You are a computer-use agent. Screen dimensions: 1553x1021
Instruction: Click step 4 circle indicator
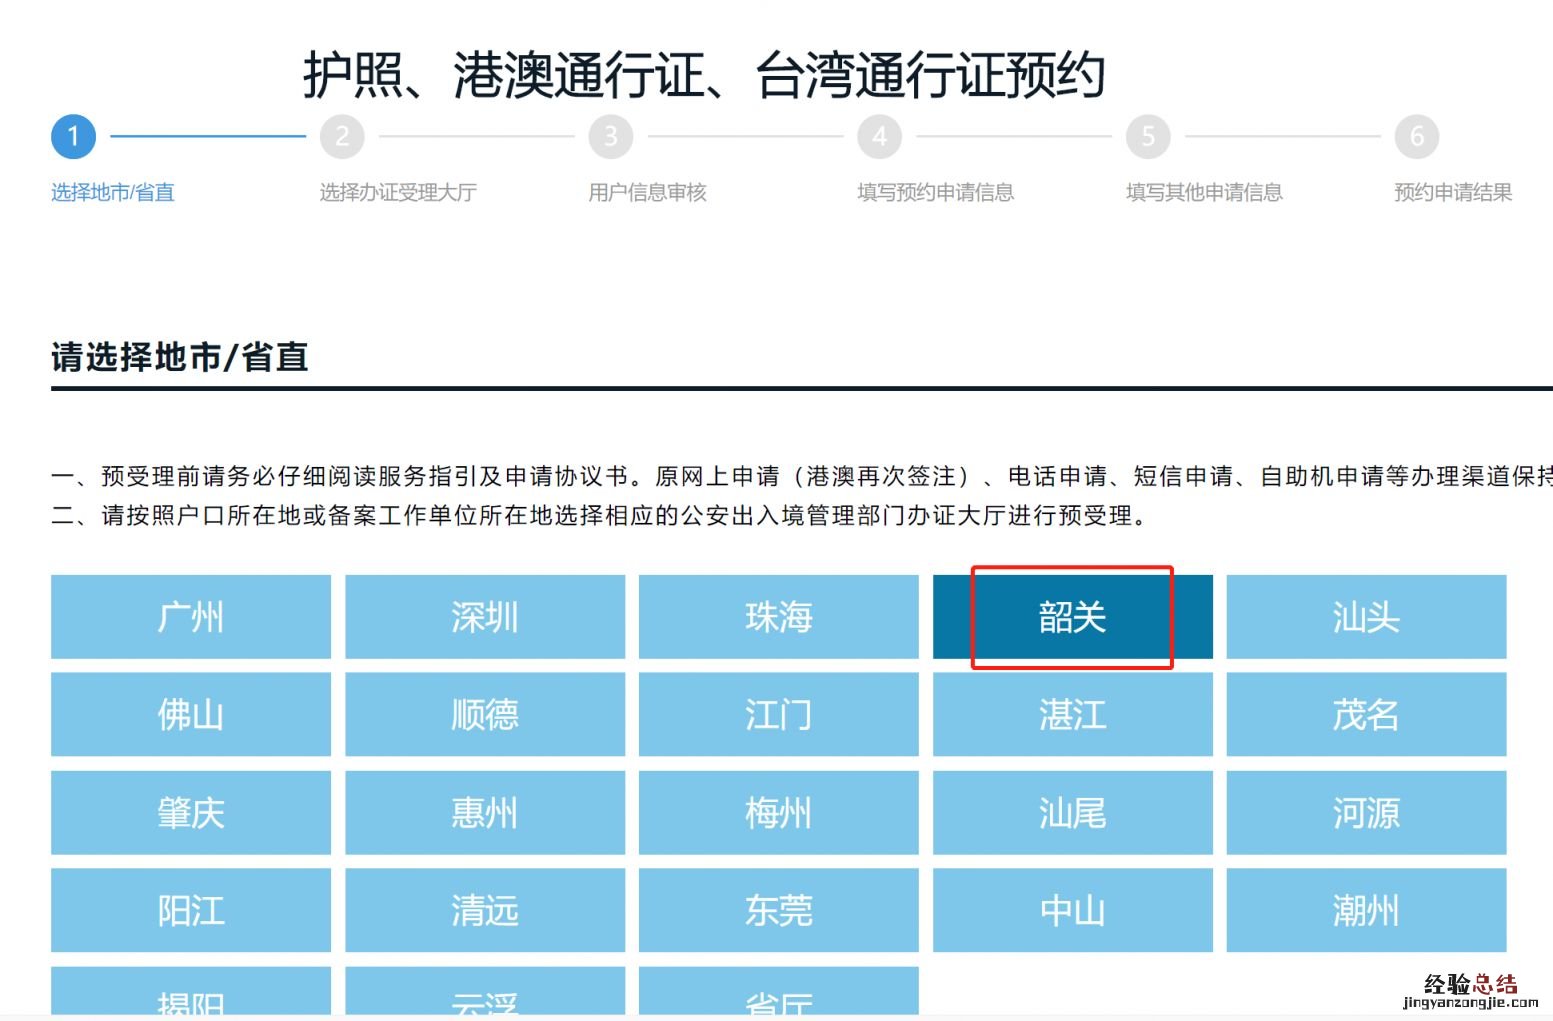[879, 137]
